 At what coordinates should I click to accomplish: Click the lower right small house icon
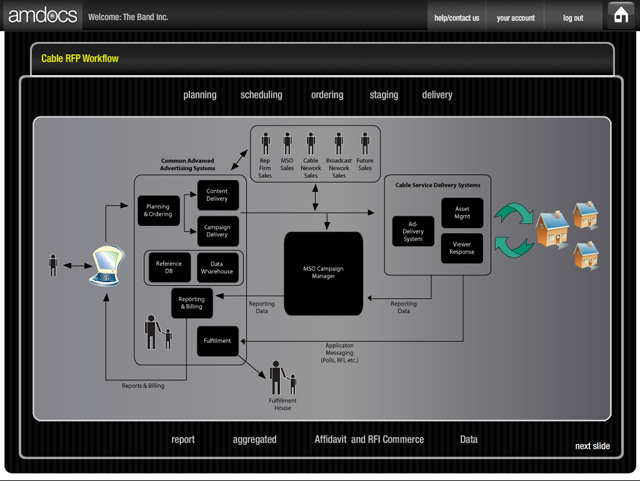coord(587,255)
